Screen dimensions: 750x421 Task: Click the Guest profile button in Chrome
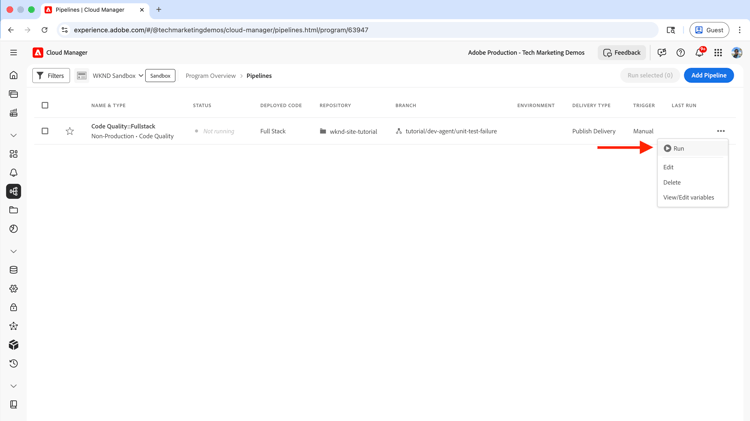[709, 30]
